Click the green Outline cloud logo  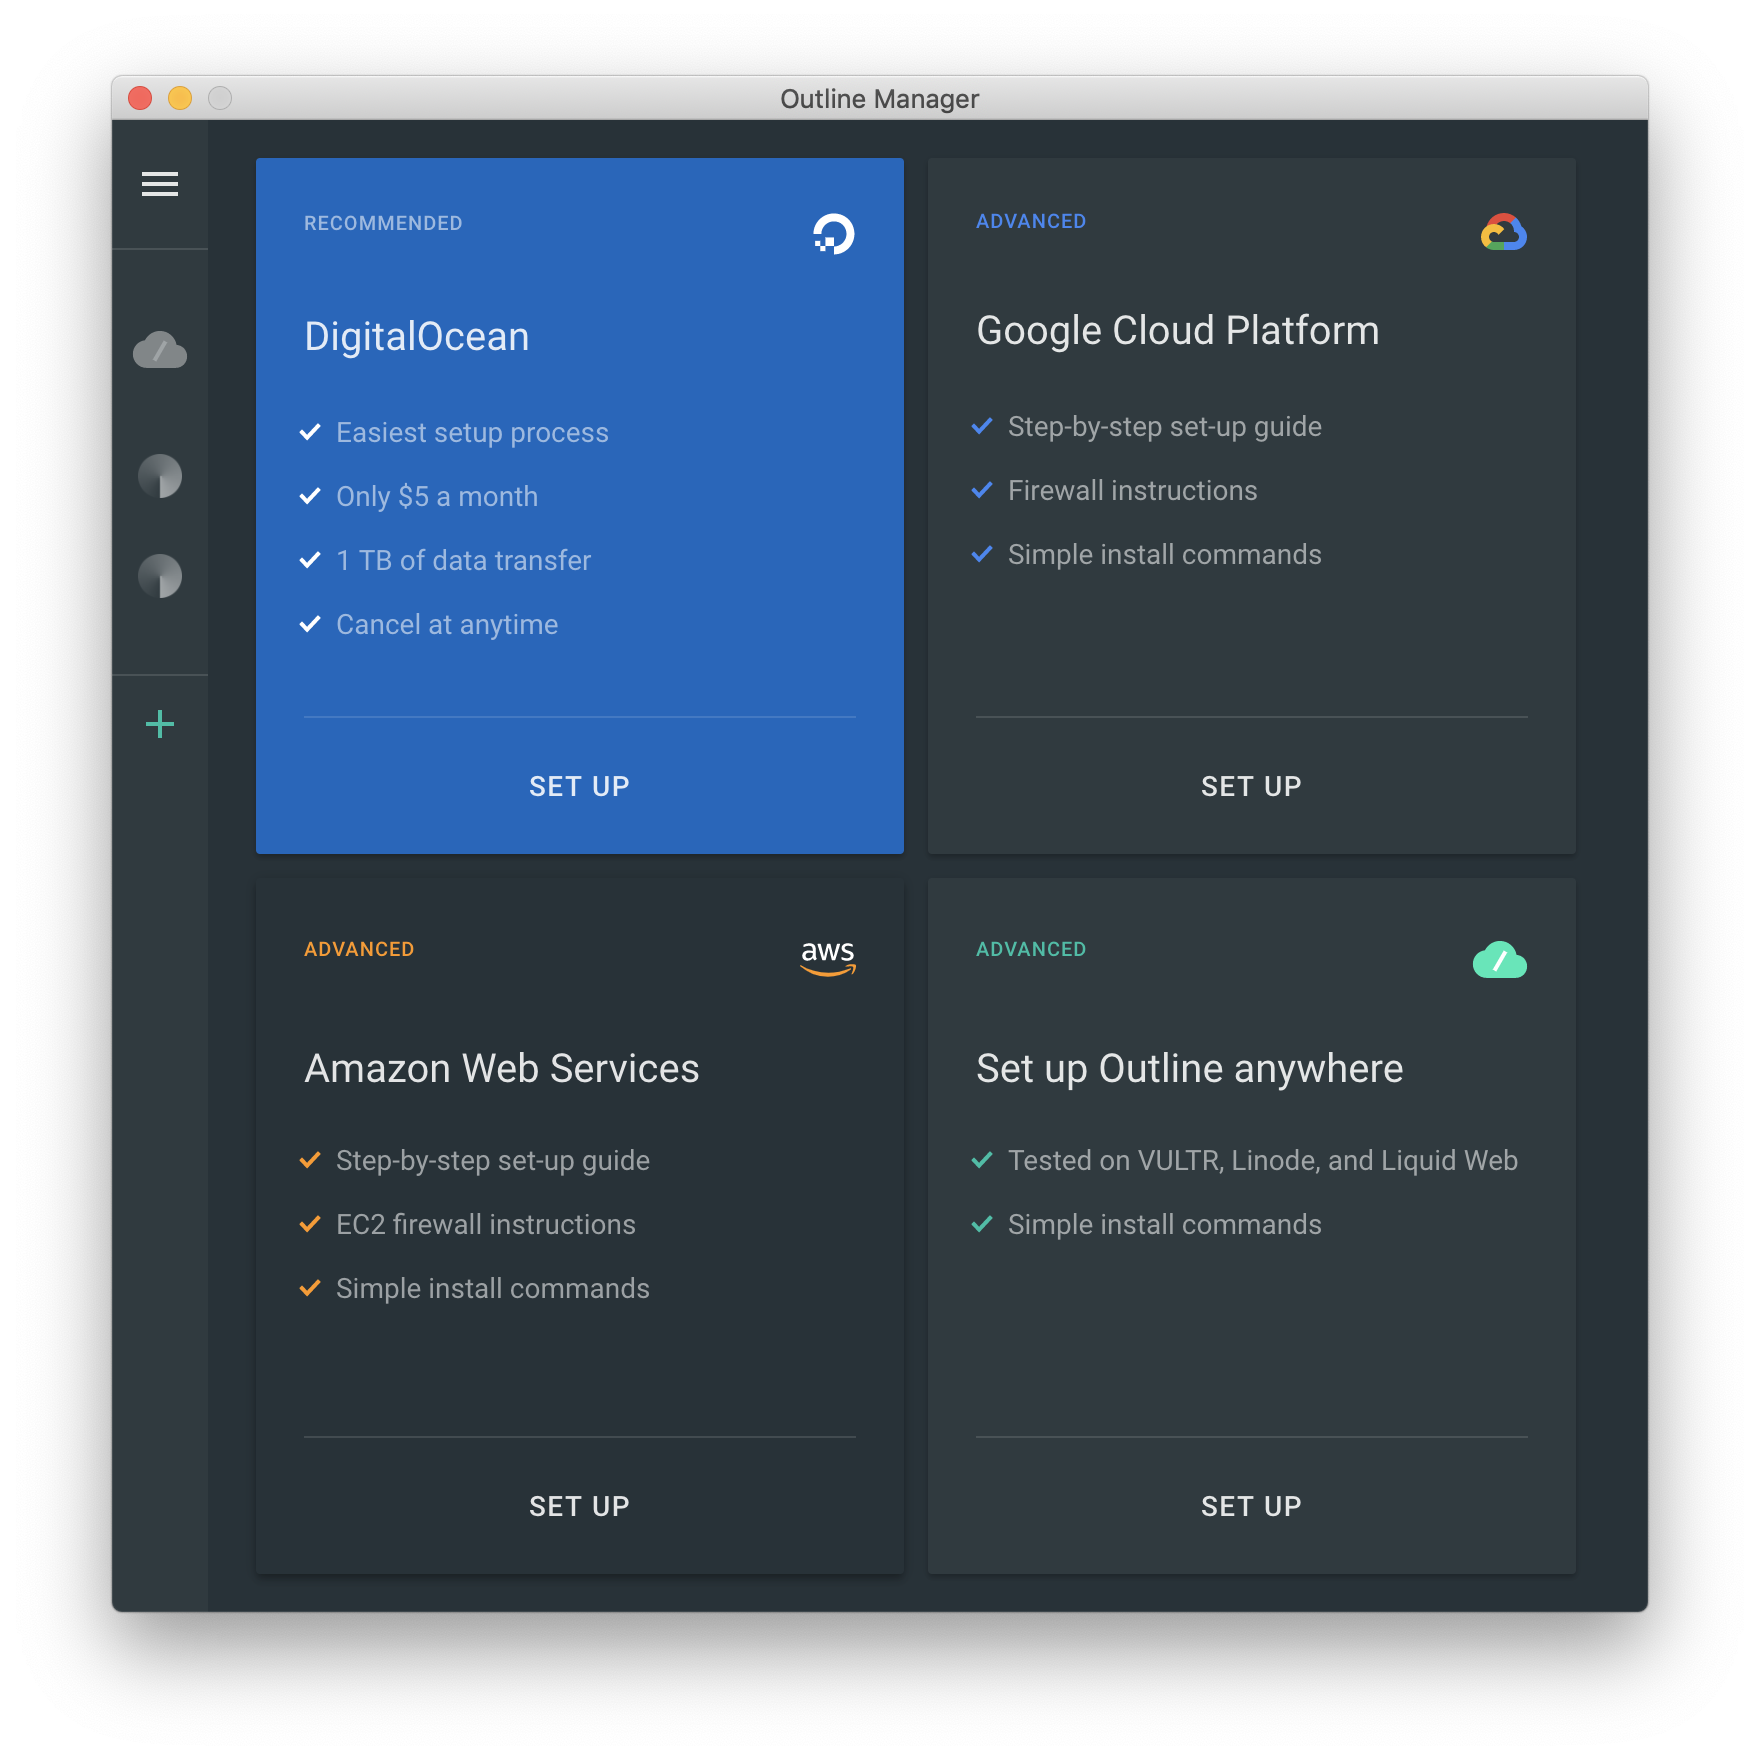click(1500, 960)
